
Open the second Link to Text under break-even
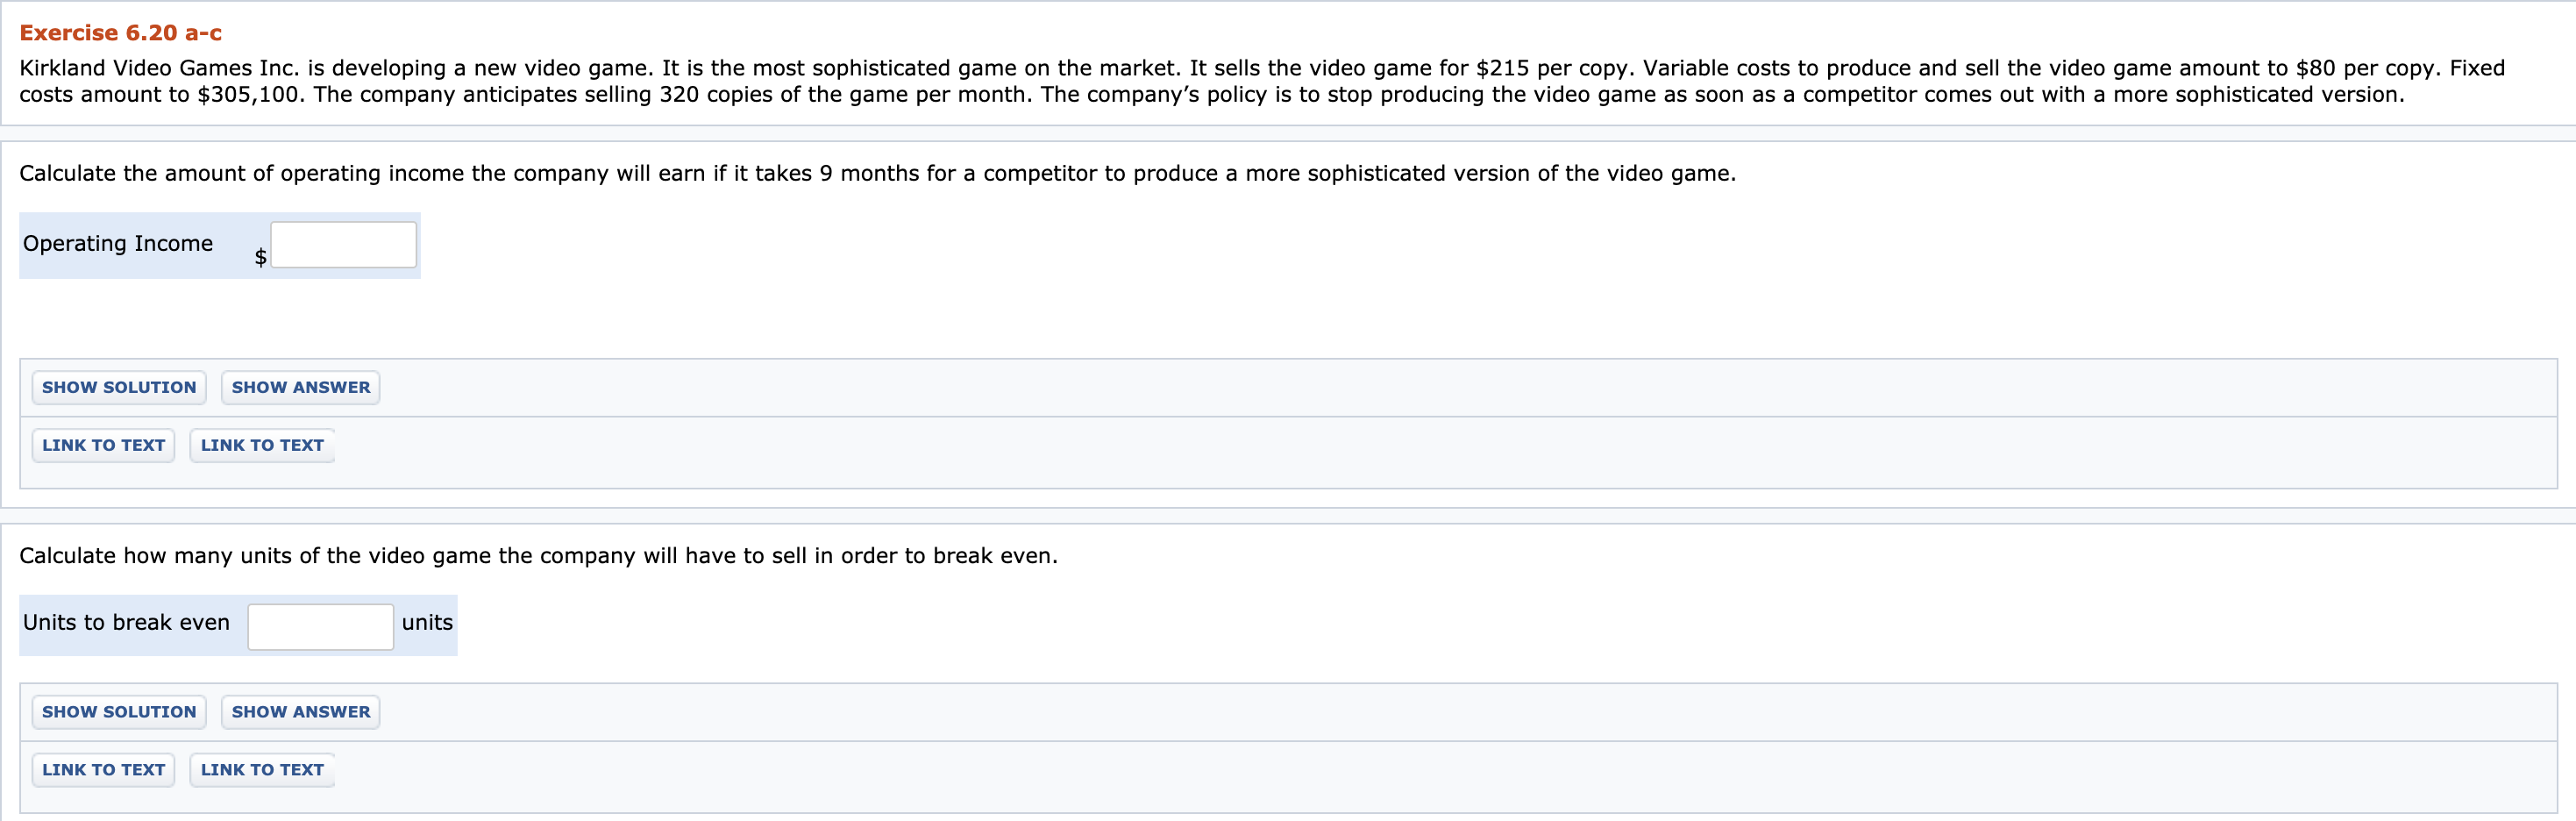point(261,770)
